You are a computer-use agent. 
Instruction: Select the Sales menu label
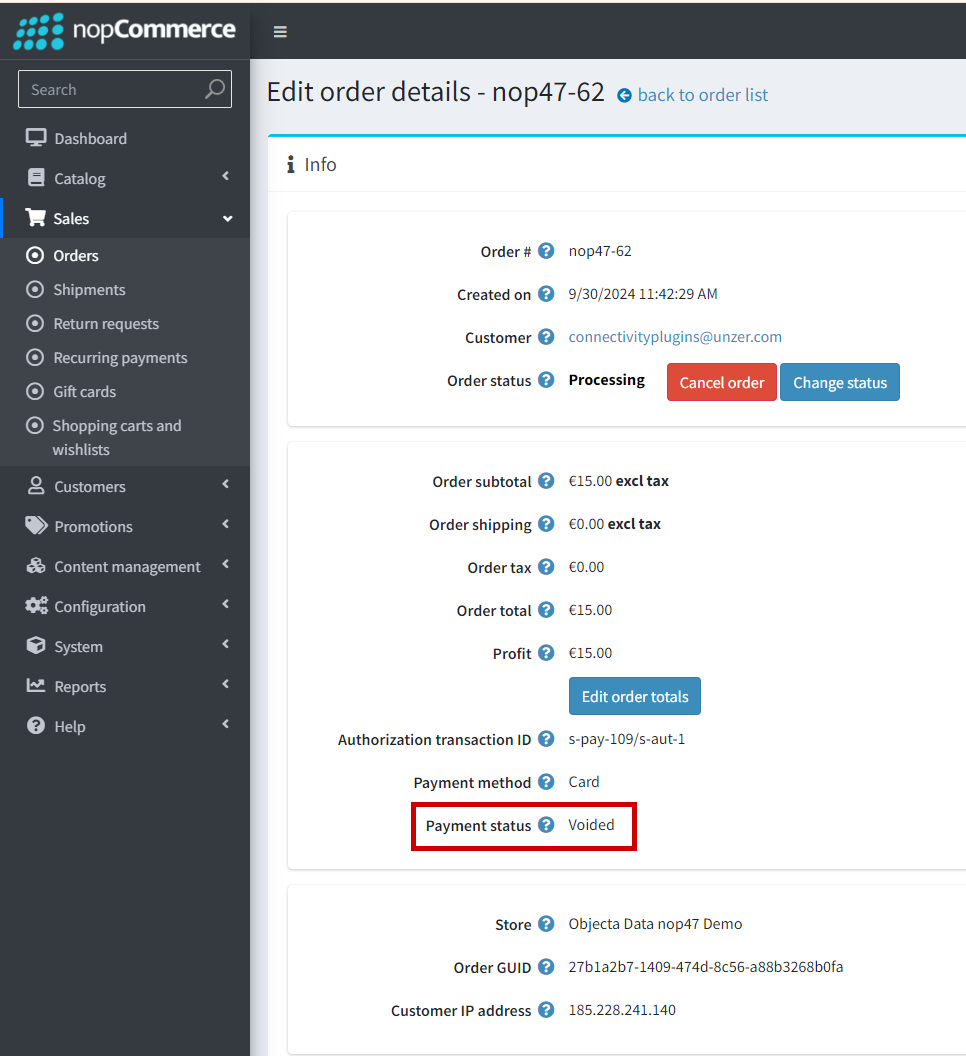(x=71, y=219)
